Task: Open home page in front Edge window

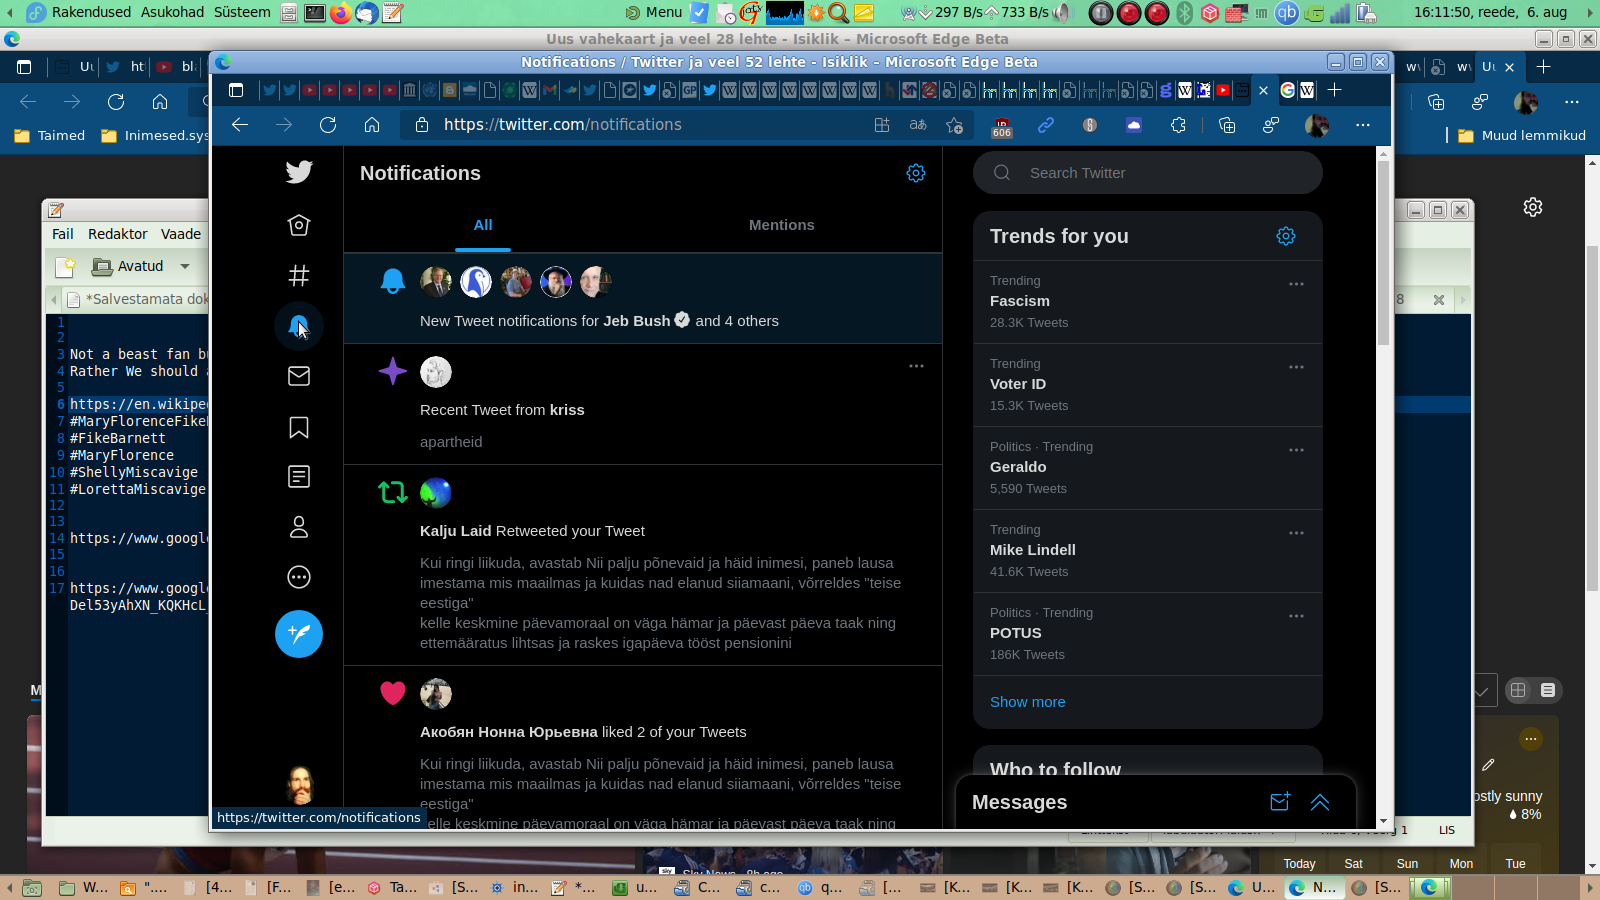Action: tap(372, 125)
